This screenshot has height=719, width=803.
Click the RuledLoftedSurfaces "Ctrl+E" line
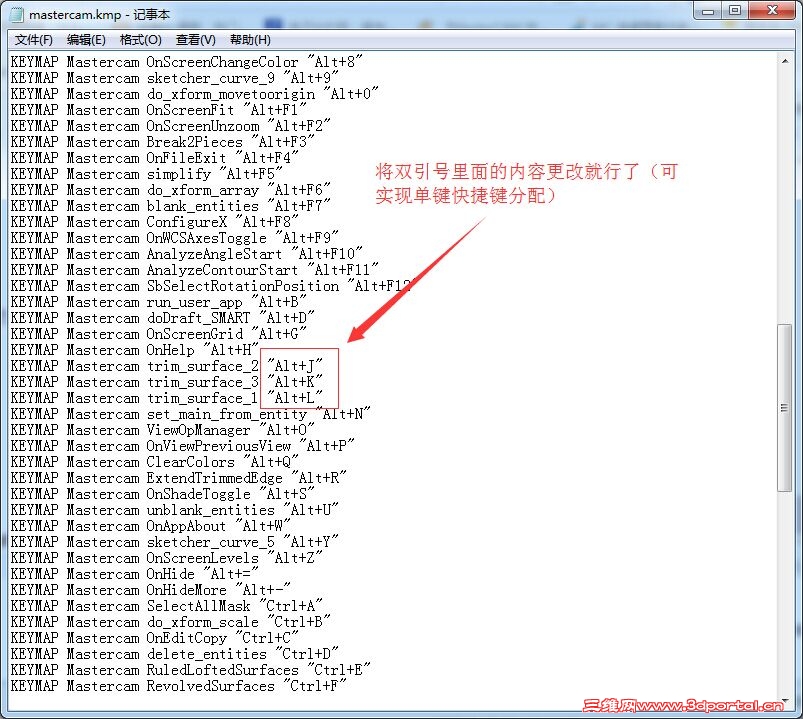191,670
